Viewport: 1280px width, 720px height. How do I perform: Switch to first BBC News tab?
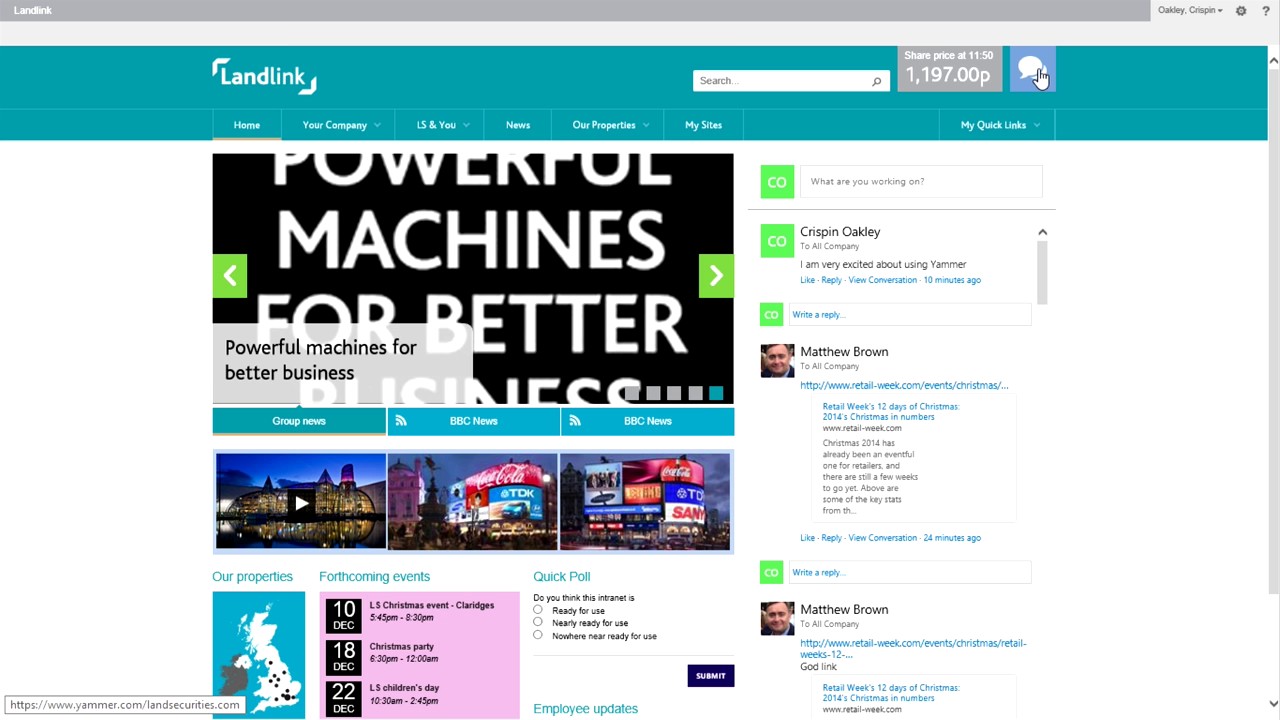(x=473, y=421)
